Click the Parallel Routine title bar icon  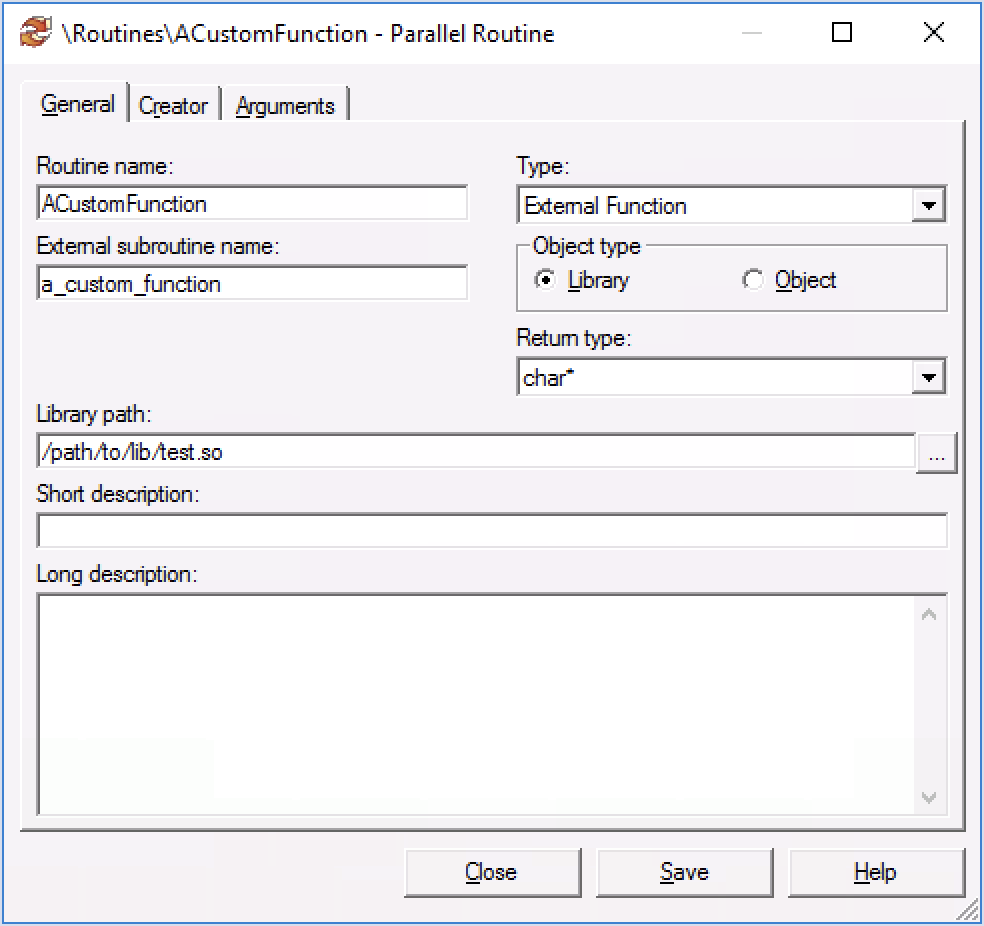[35, 33]
